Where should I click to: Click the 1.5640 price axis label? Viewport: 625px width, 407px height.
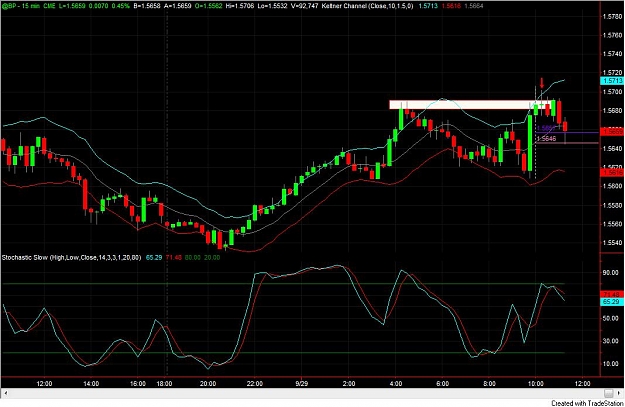[x=612, y=148]
